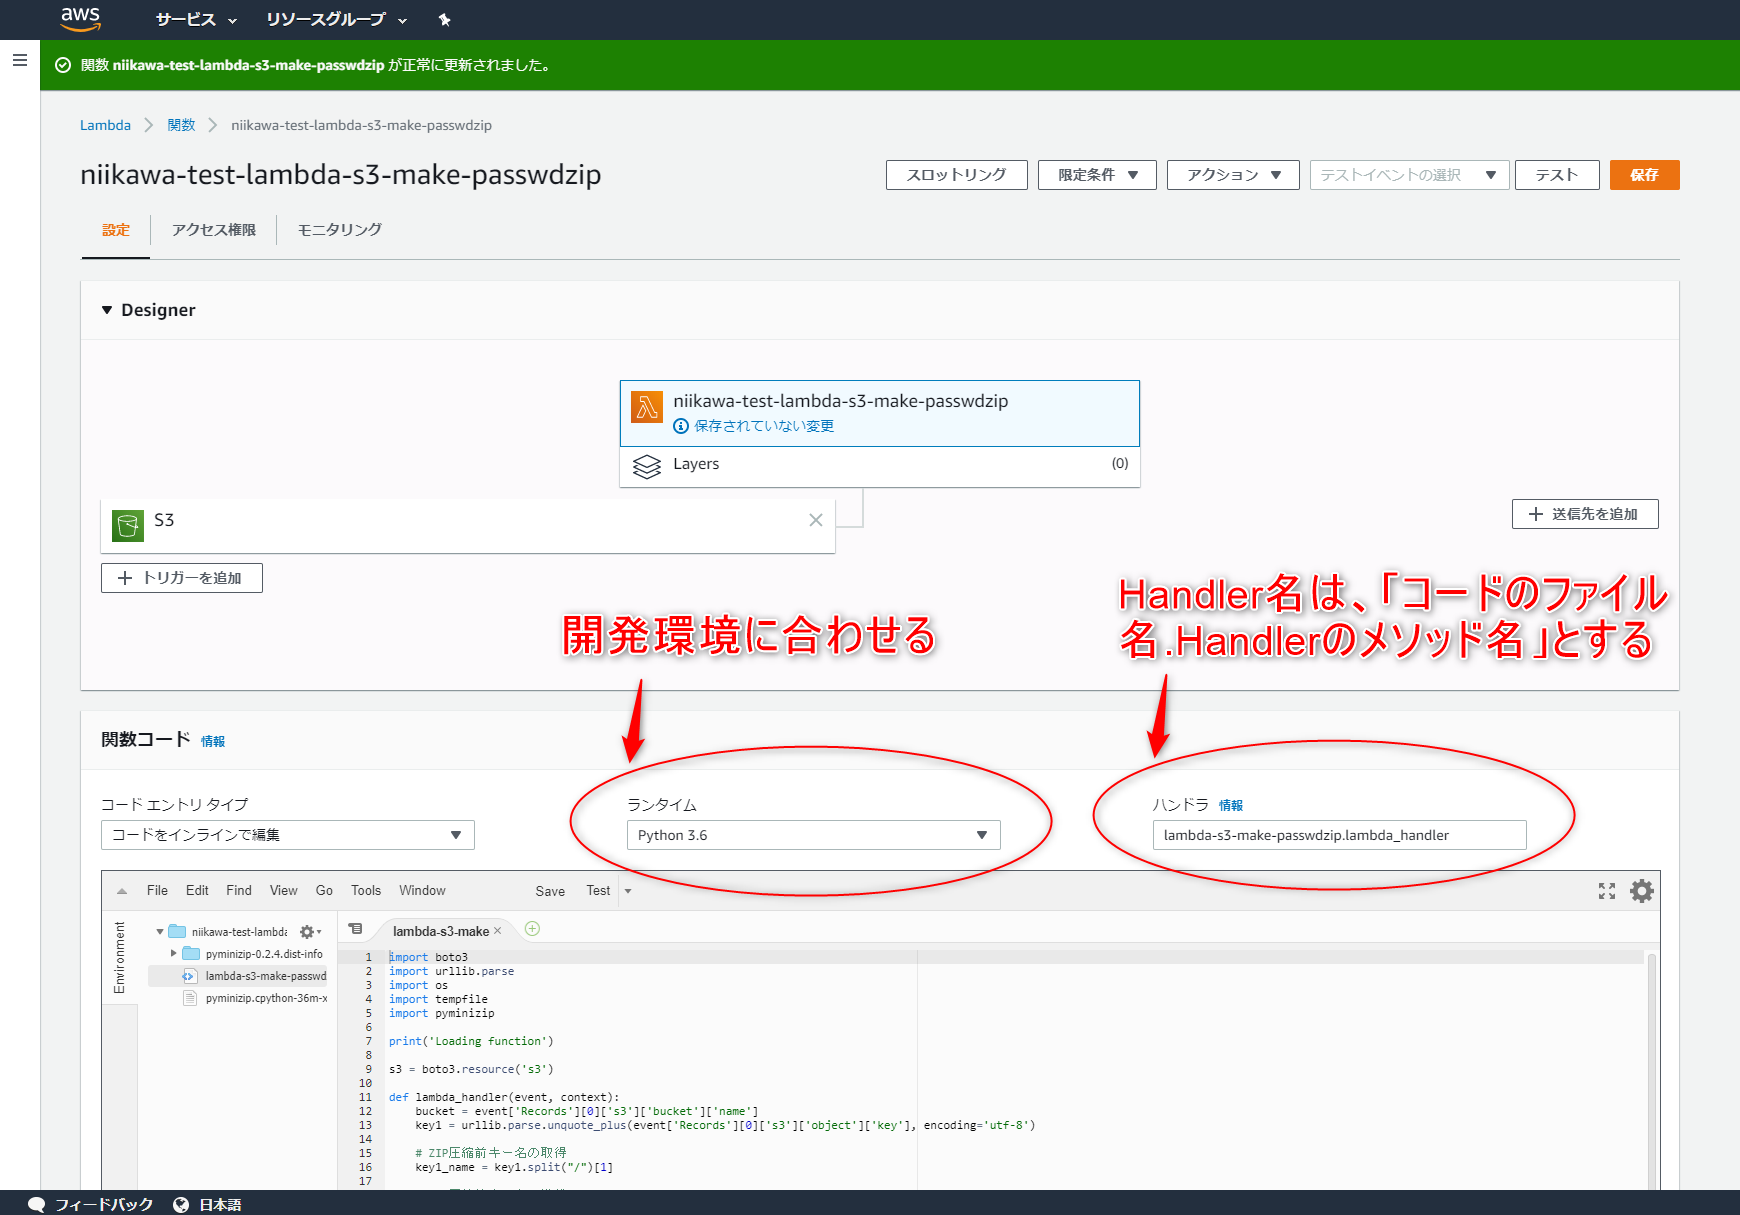Expand the pyminizip-0.2.4.dist-info folder

(x=175, y=954)
